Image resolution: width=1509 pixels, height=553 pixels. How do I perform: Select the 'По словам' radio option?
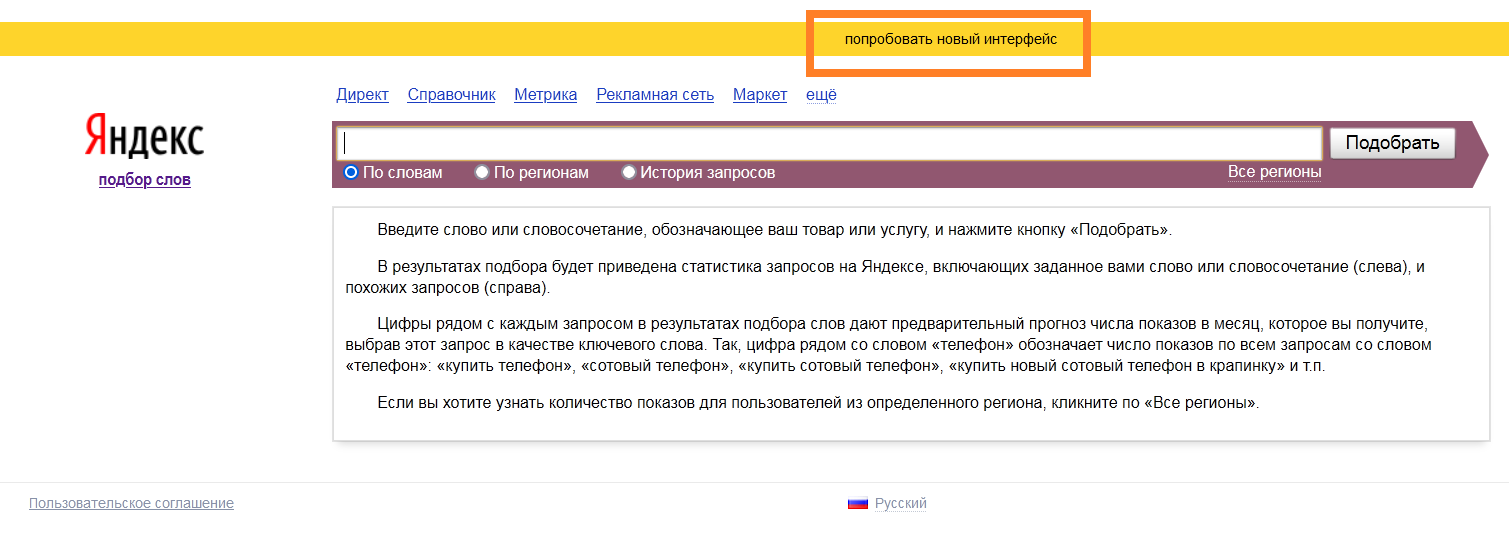(x=393, y=172)
